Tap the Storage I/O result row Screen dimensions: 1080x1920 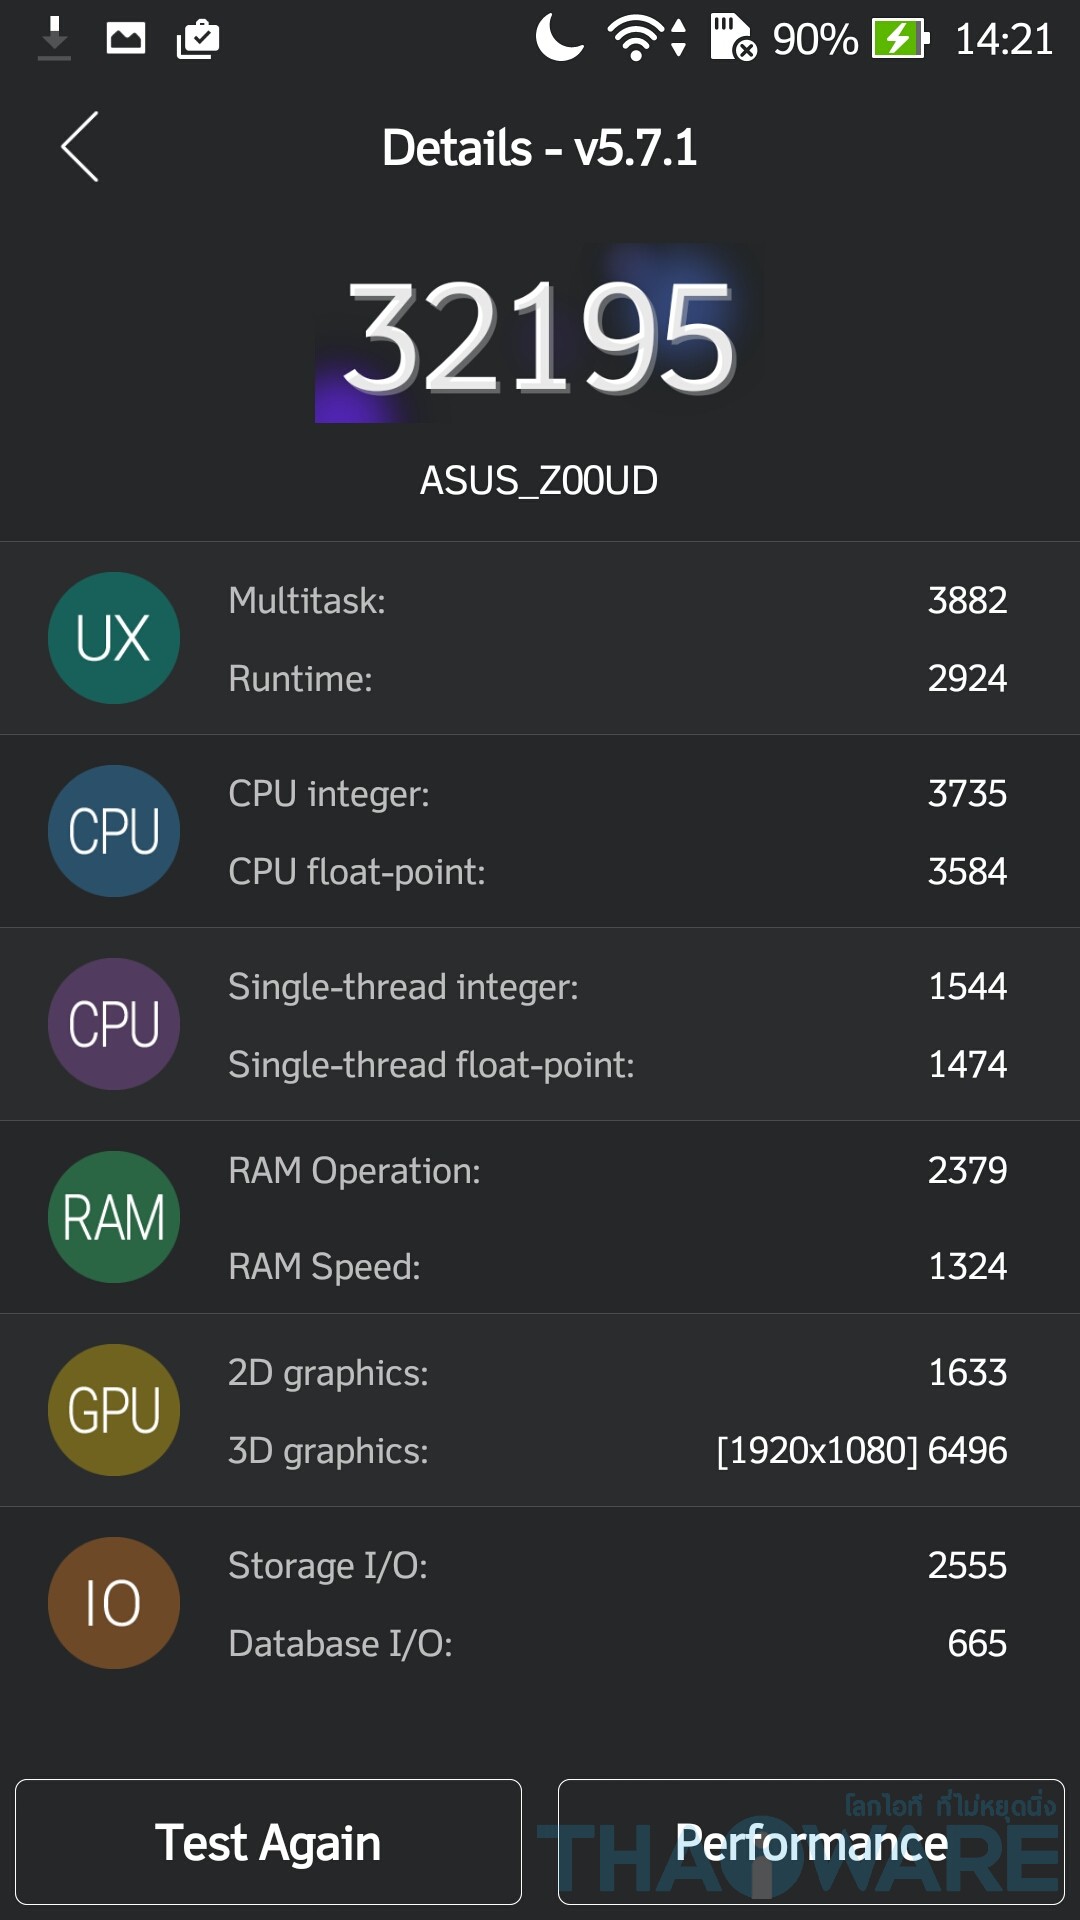(x=616, y=1565)
